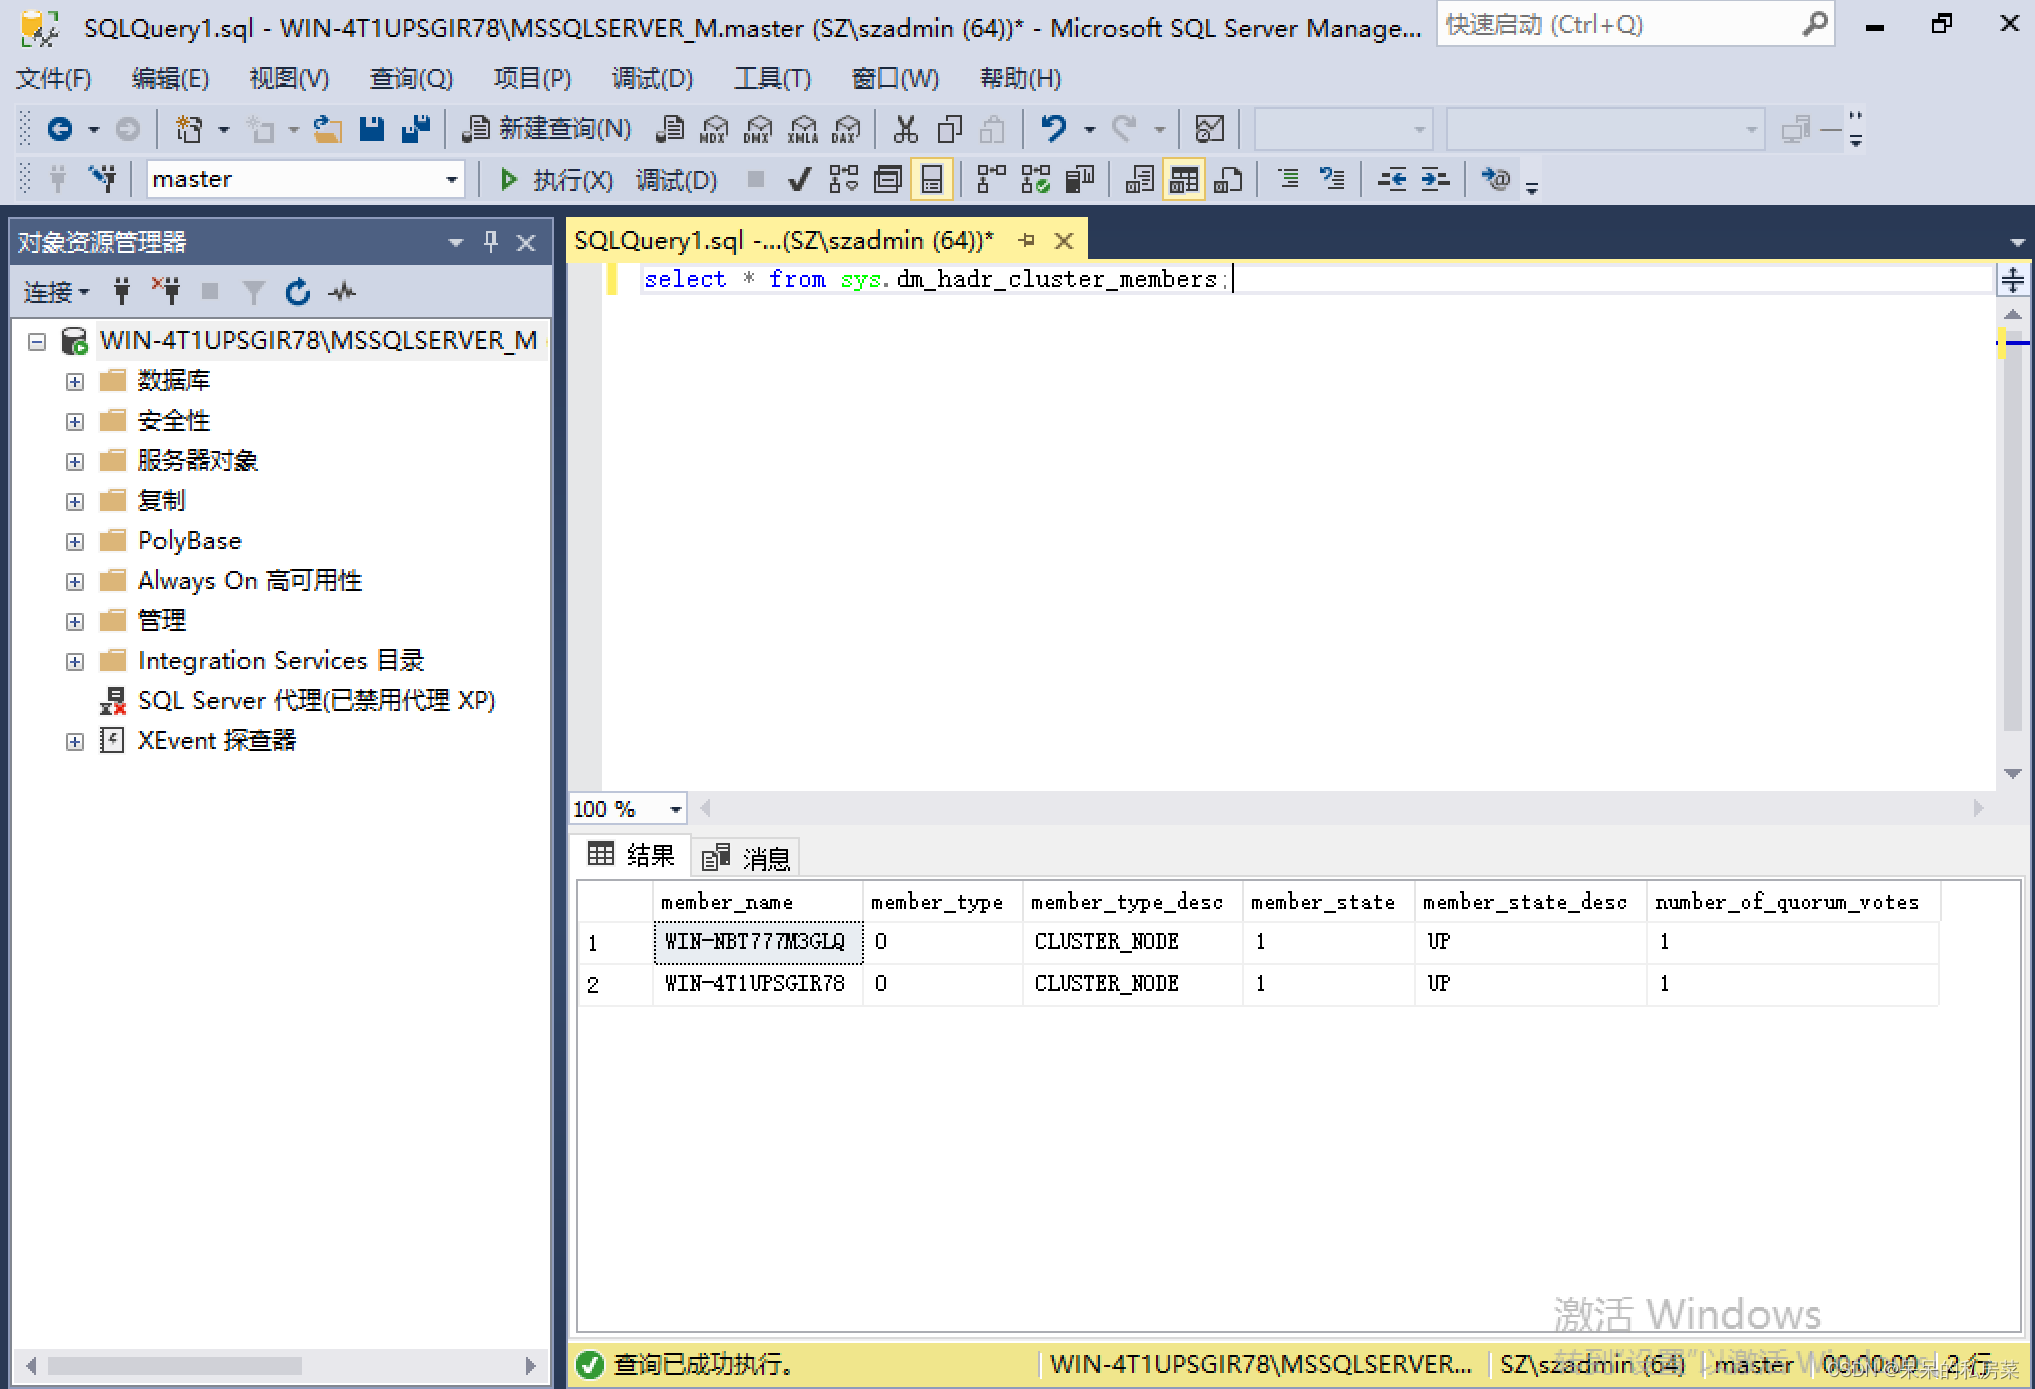
Task: Toggle Include Live Query Statistics icon
Action: click(1035, 180)
